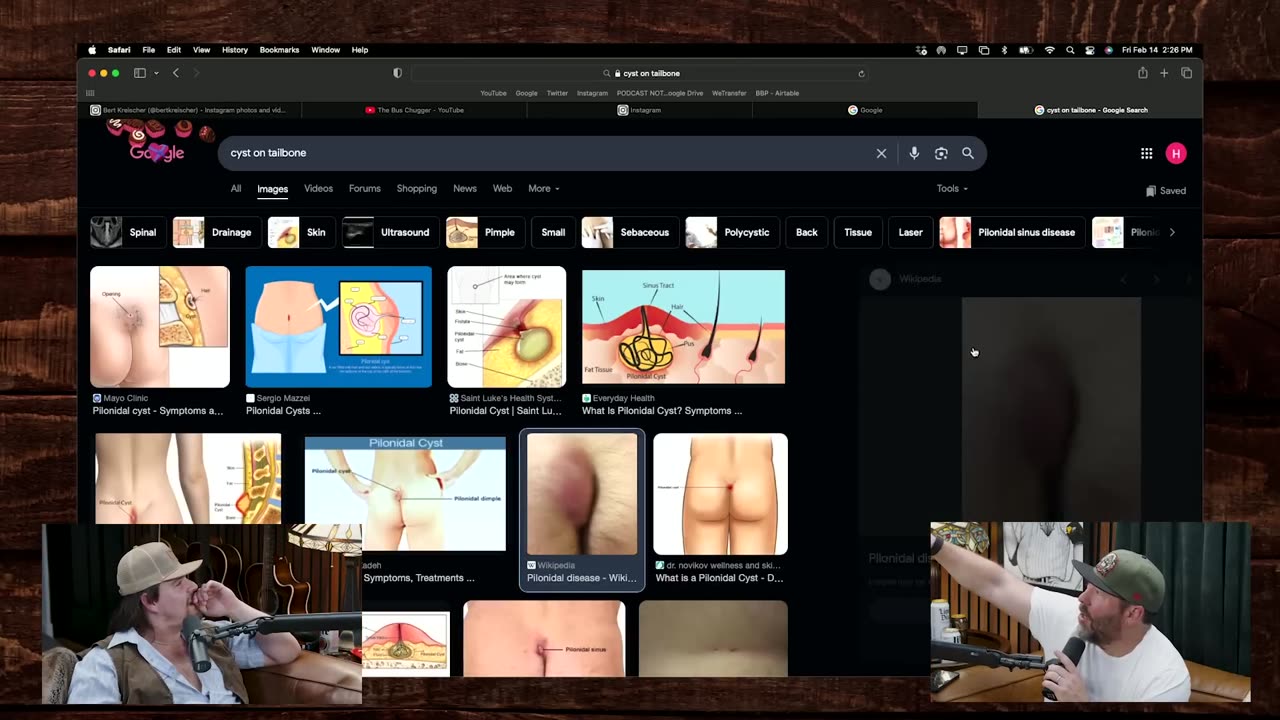Open the Twitter bookmark in favorites bar

point(557,93)
